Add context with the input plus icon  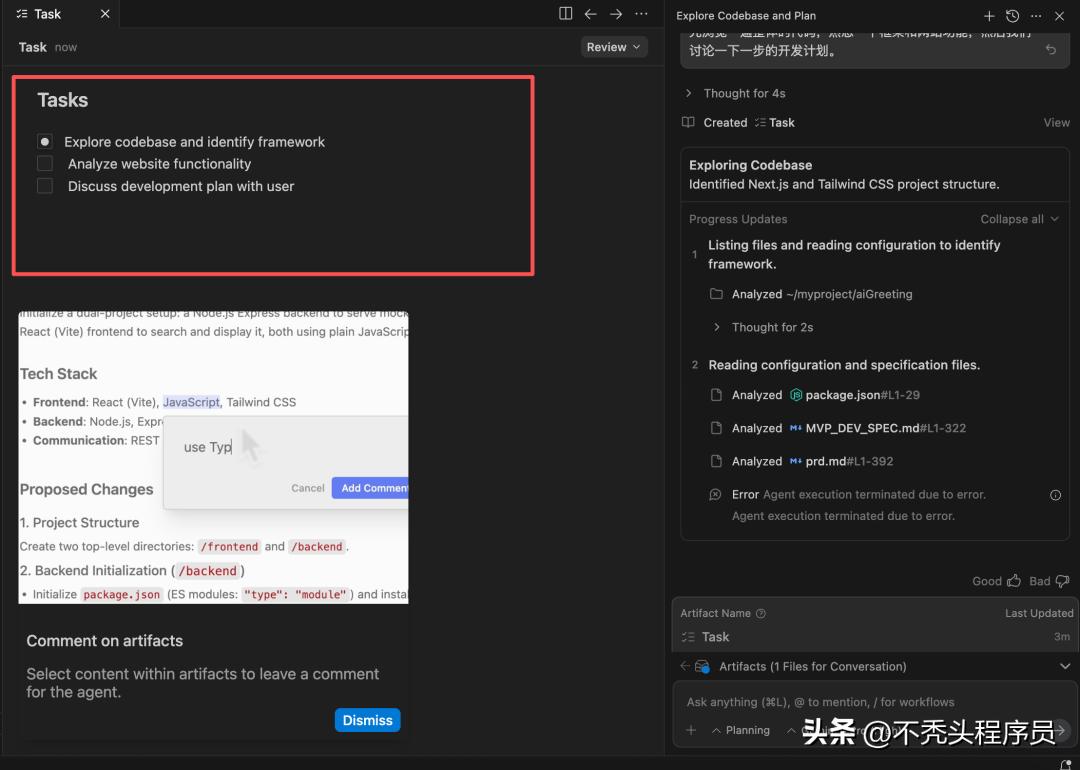pyautogui.click(x=691, y=730)
